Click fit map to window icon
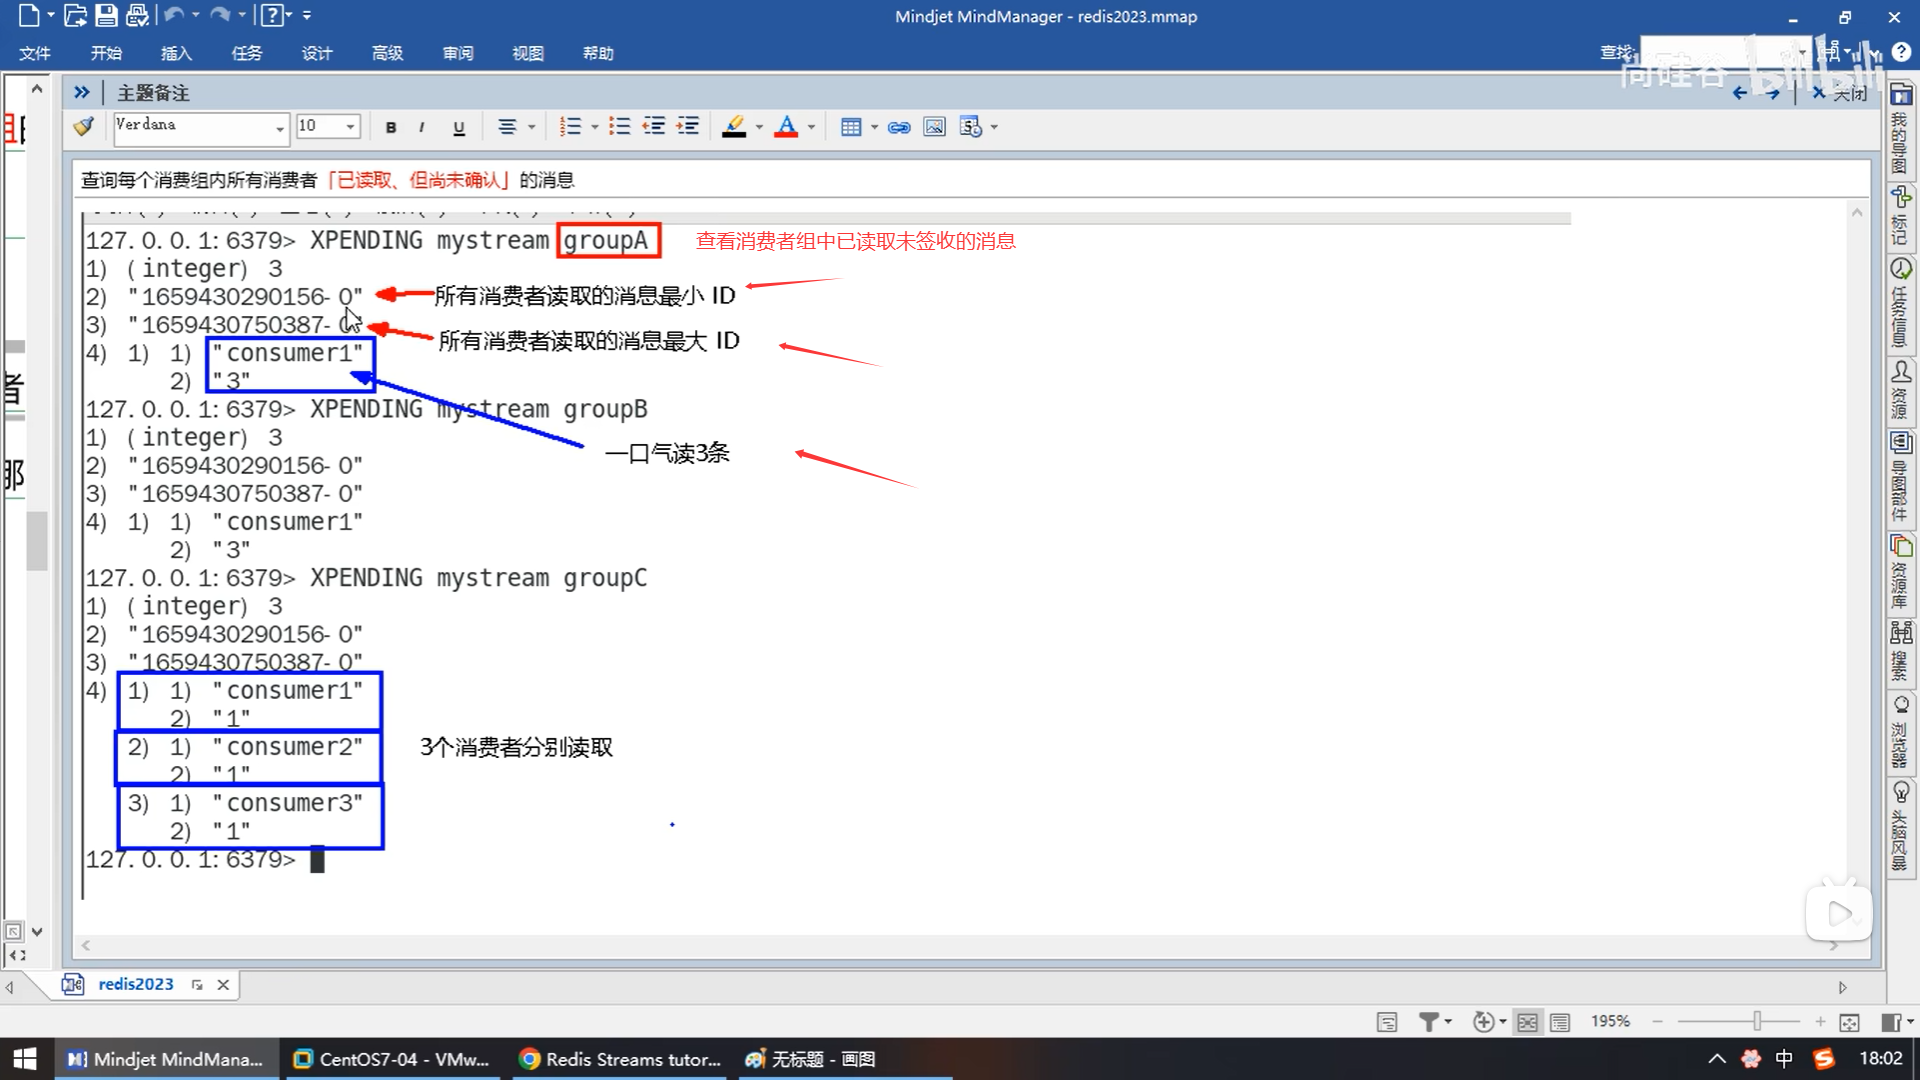The width and height of the screenshot is (1920, 1080). (x=1850, y=1022)
